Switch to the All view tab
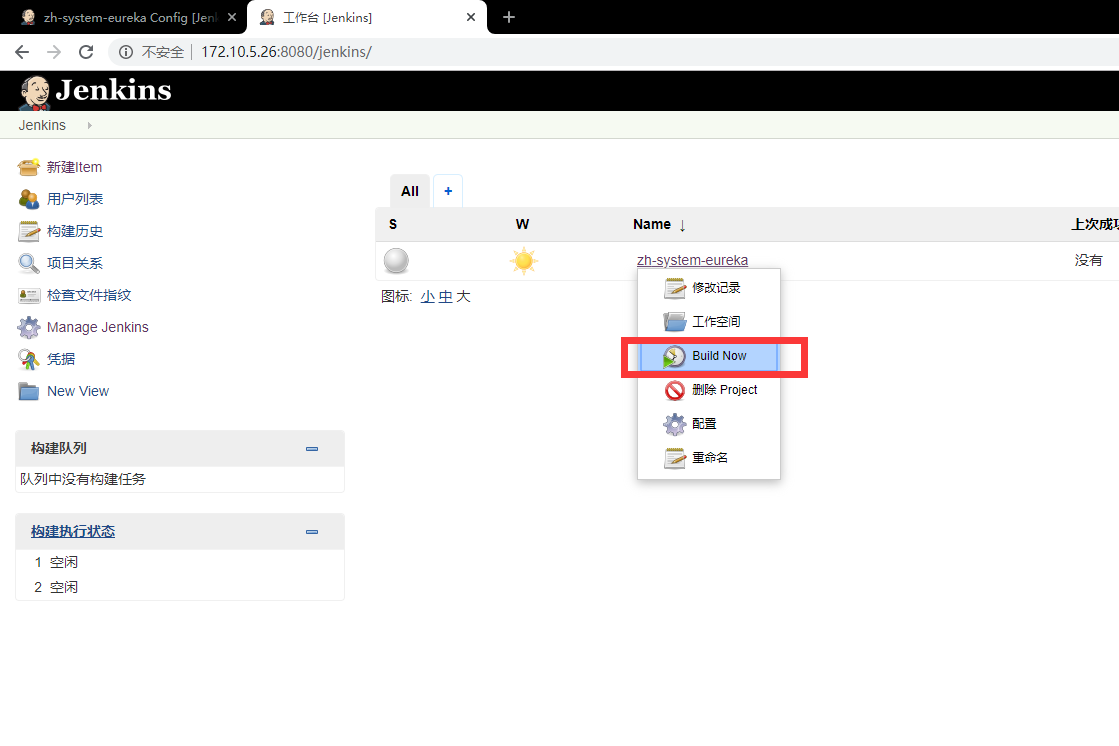Image resolution: width=1119 pixels, height=746 pixels. [410, 191]
